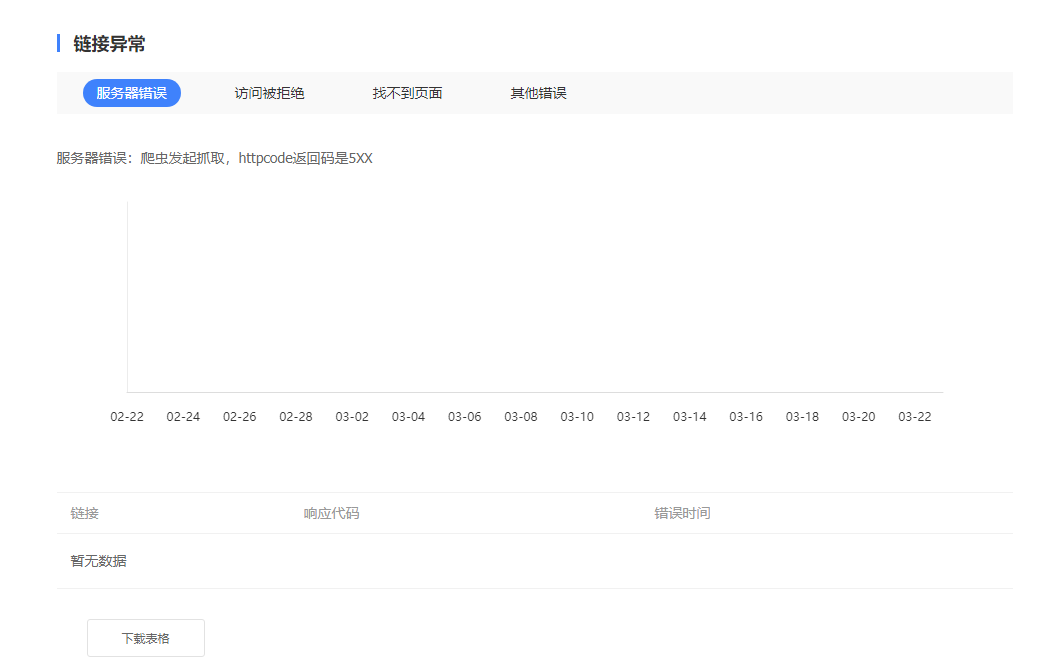Click the active 服务器错误 tab
The width and height of the screenshot is (1041, 664).
pyautogui.click(x=133, y=92)
